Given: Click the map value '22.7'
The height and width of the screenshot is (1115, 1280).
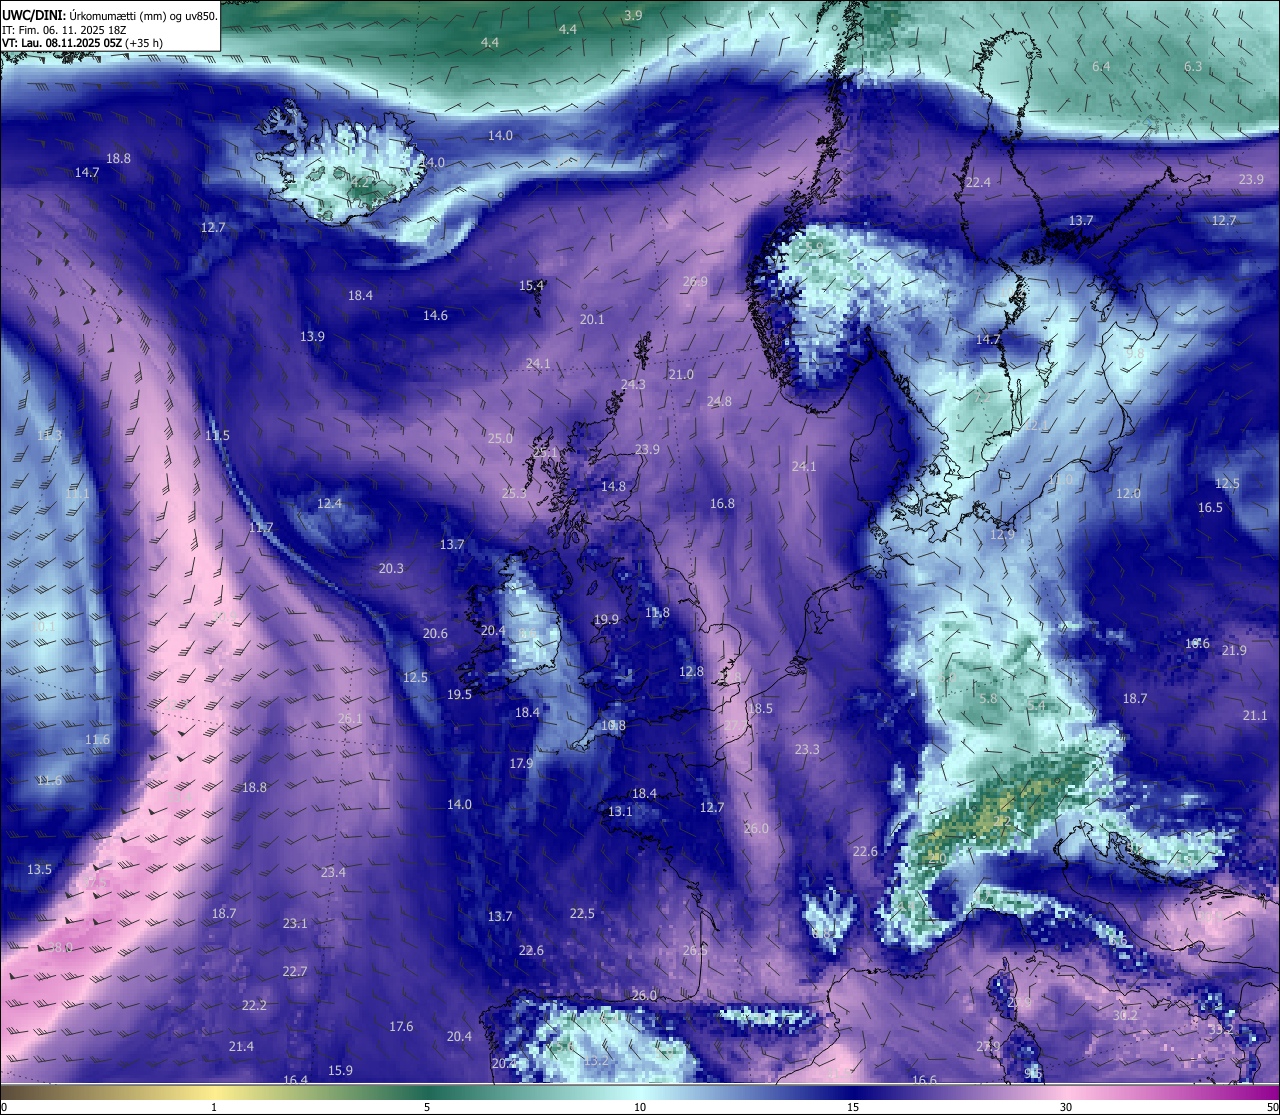Looking at the screenshot, I should pos(295,971).
